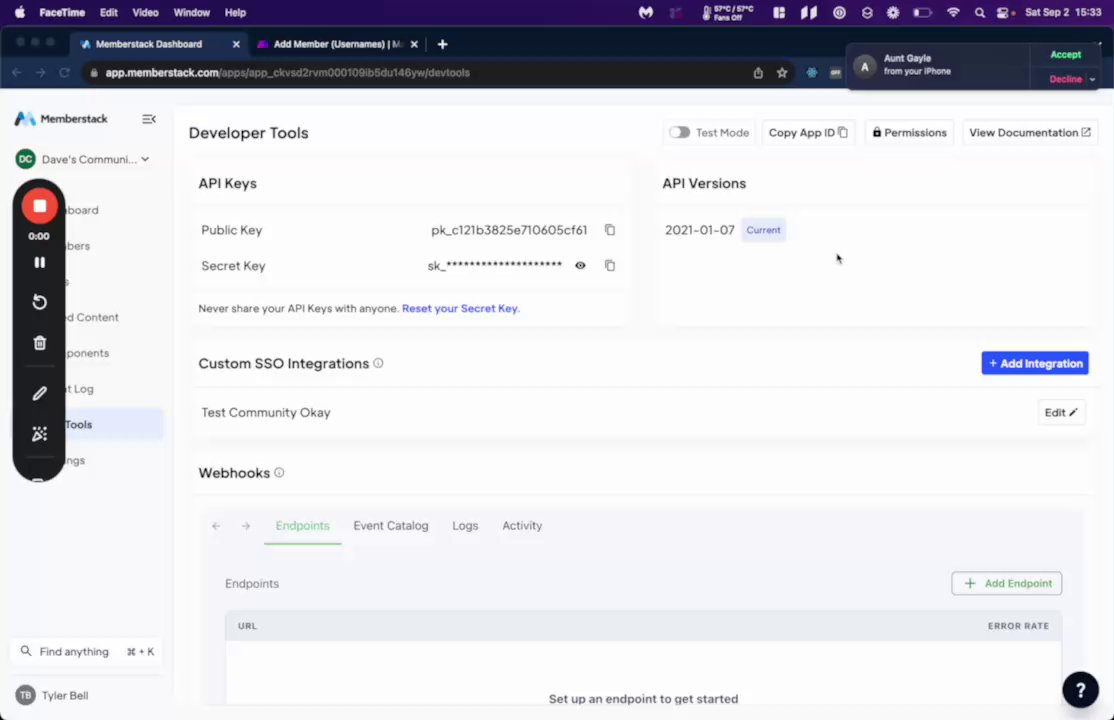This screenshot has width=1114, height=720.
Task: Open Wi-Fi status menu
Action: [953, 13]
